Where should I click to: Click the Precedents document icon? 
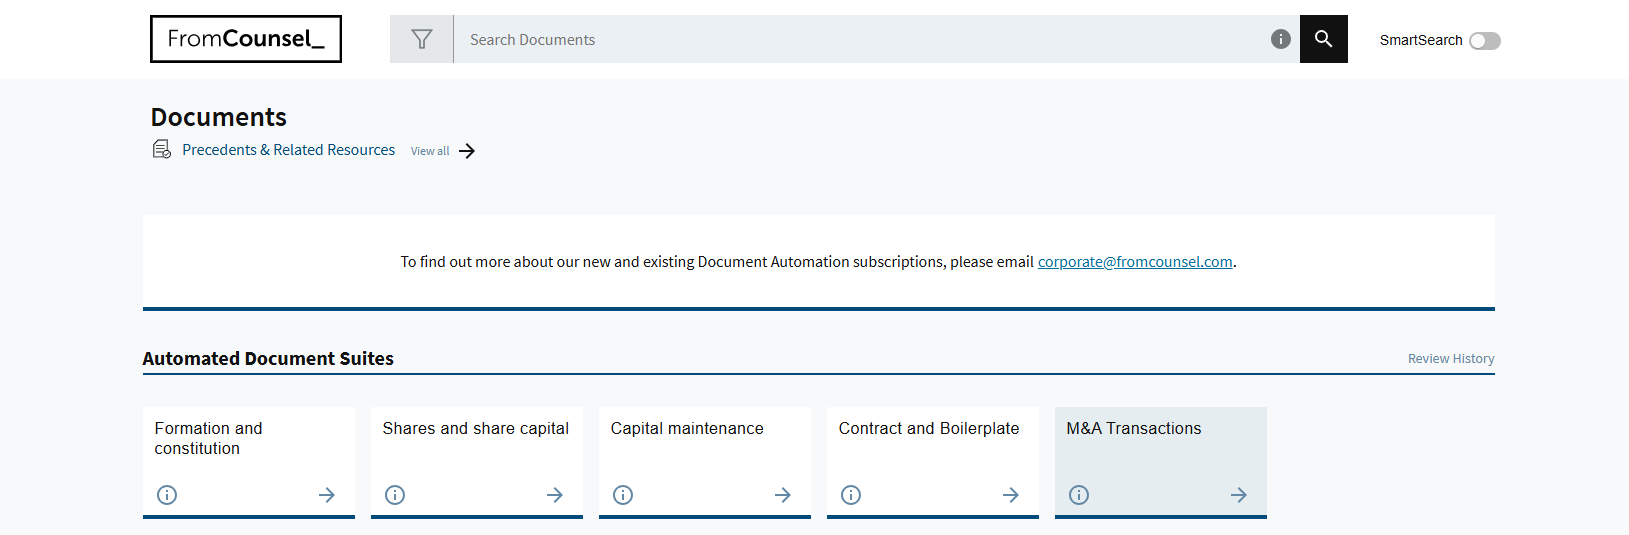click(161, 150)
